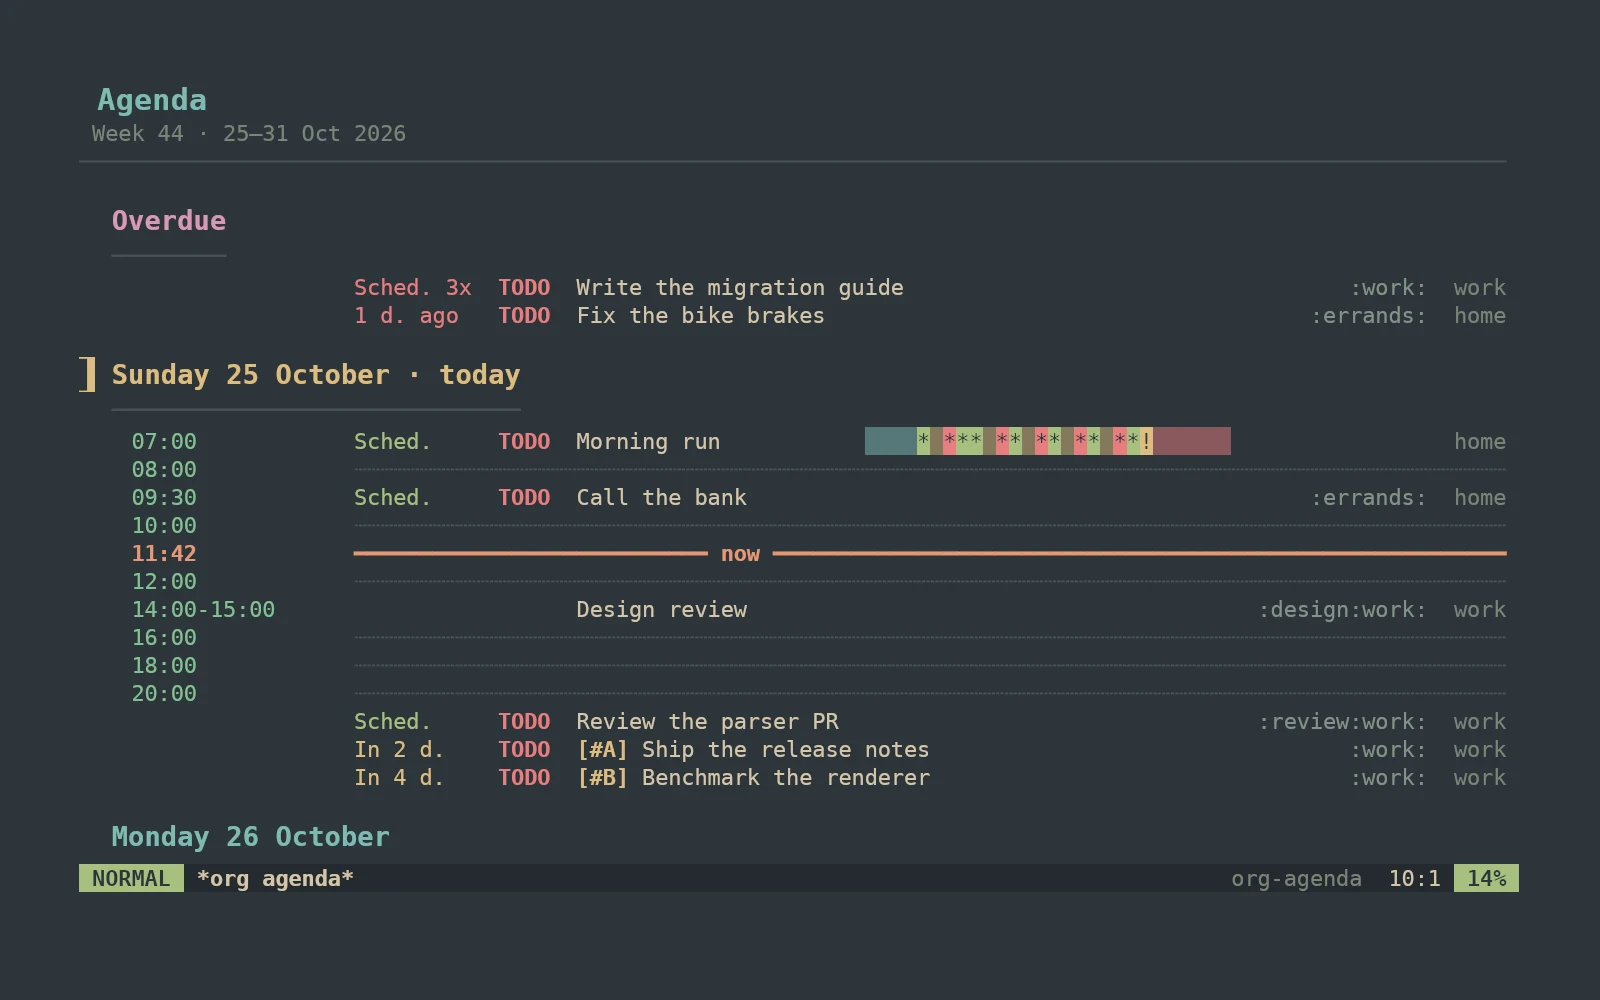Open 'Review the parser PR' task
Image resolution: width=1600 pixels, height=1000 pixels.
(x=707, y=722)
